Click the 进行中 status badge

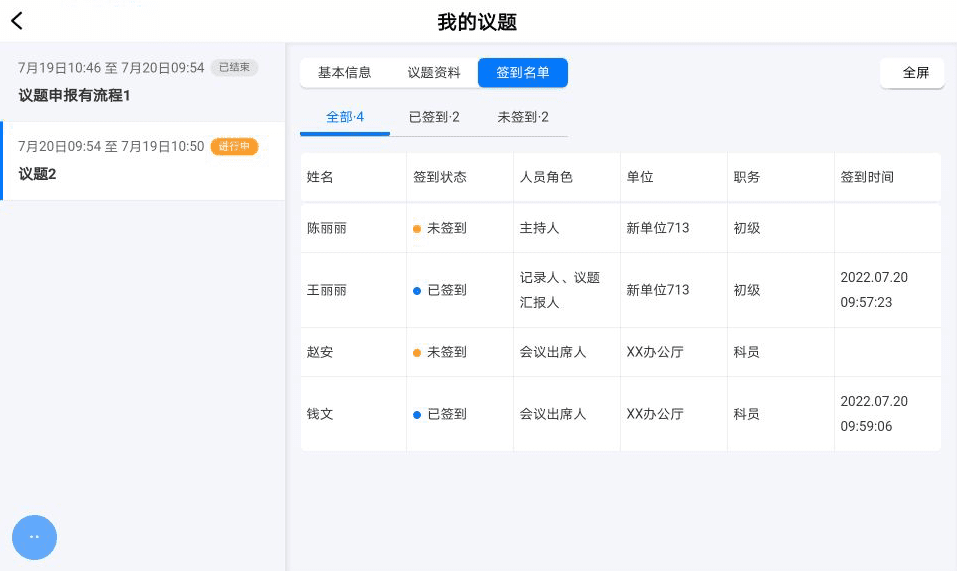coord(234,146)
